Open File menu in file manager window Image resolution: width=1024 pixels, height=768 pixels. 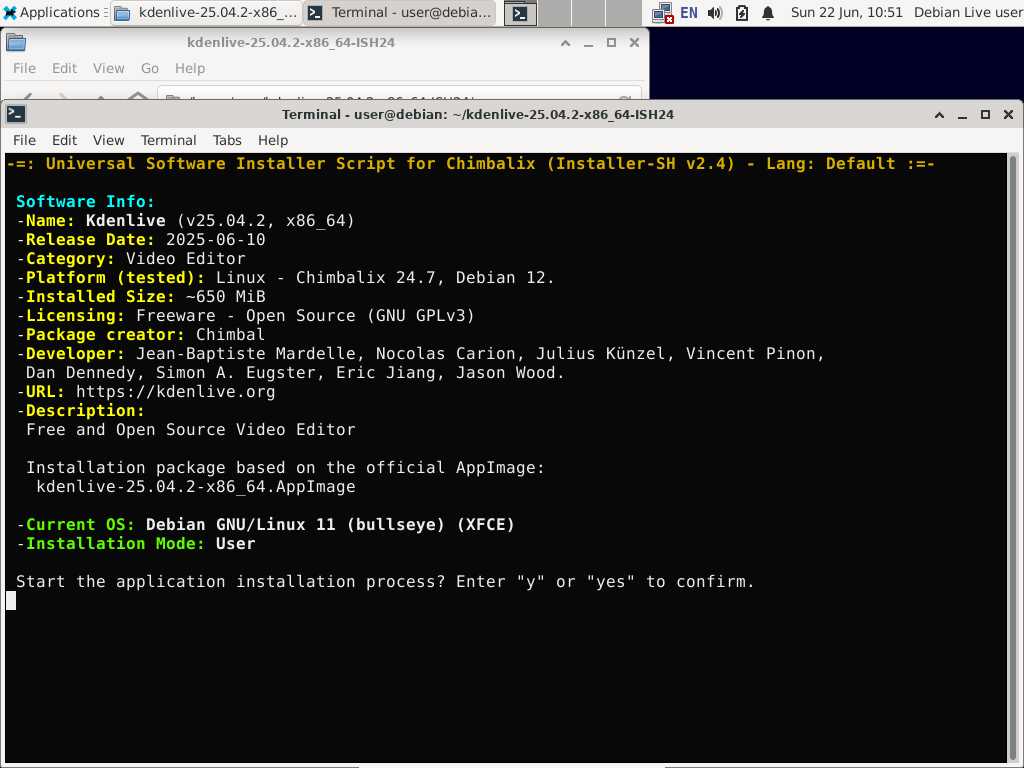24,68
